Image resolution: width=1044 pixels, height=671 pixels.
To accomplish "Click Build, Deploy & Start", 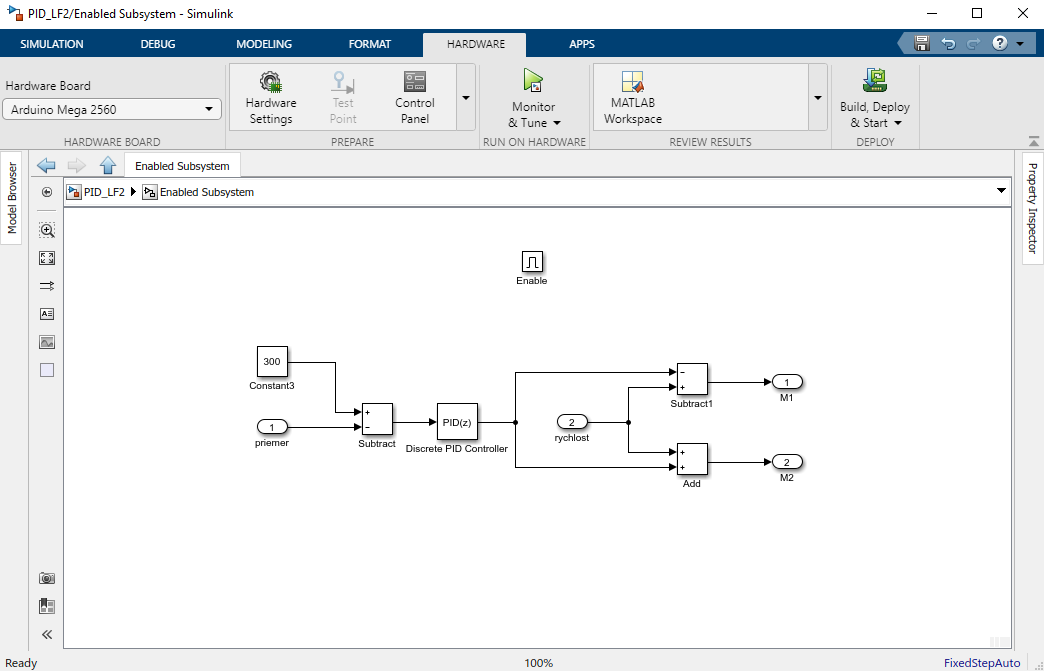I will coord(875,97).
